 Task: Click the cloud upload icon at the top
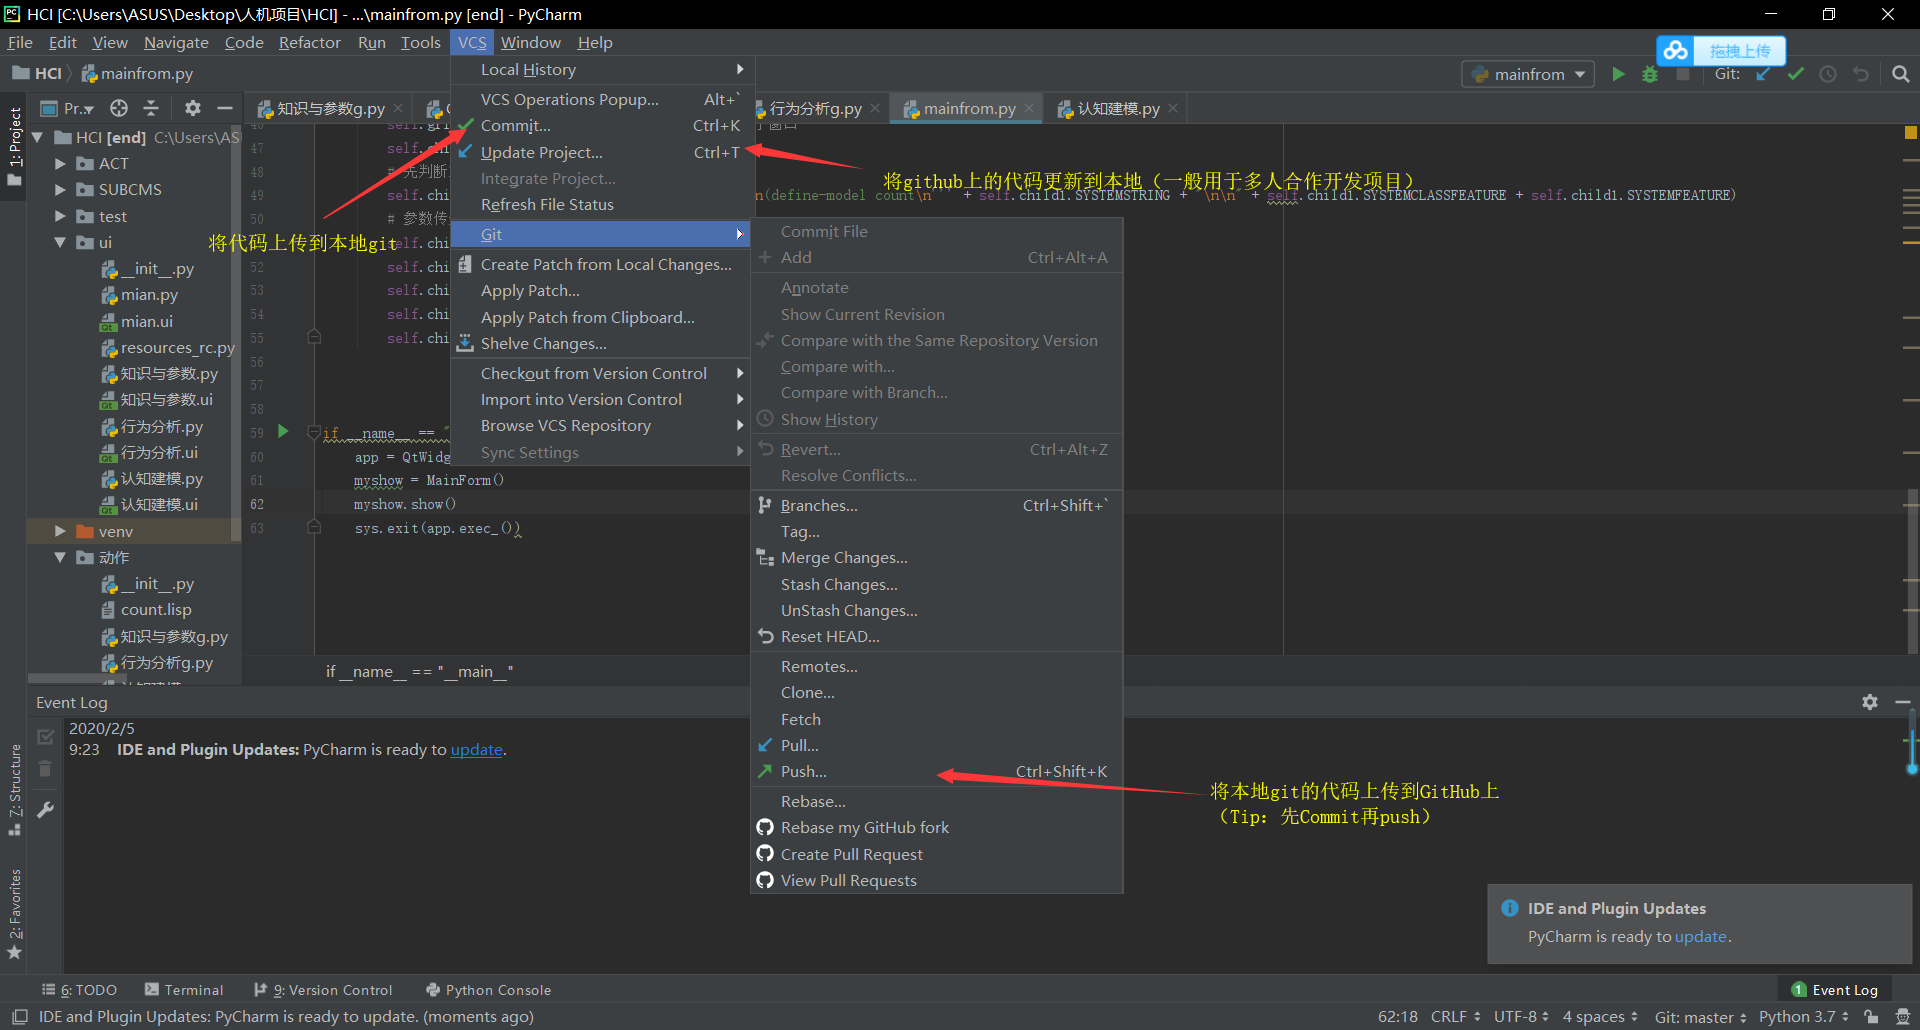[x=1677, y=50]
